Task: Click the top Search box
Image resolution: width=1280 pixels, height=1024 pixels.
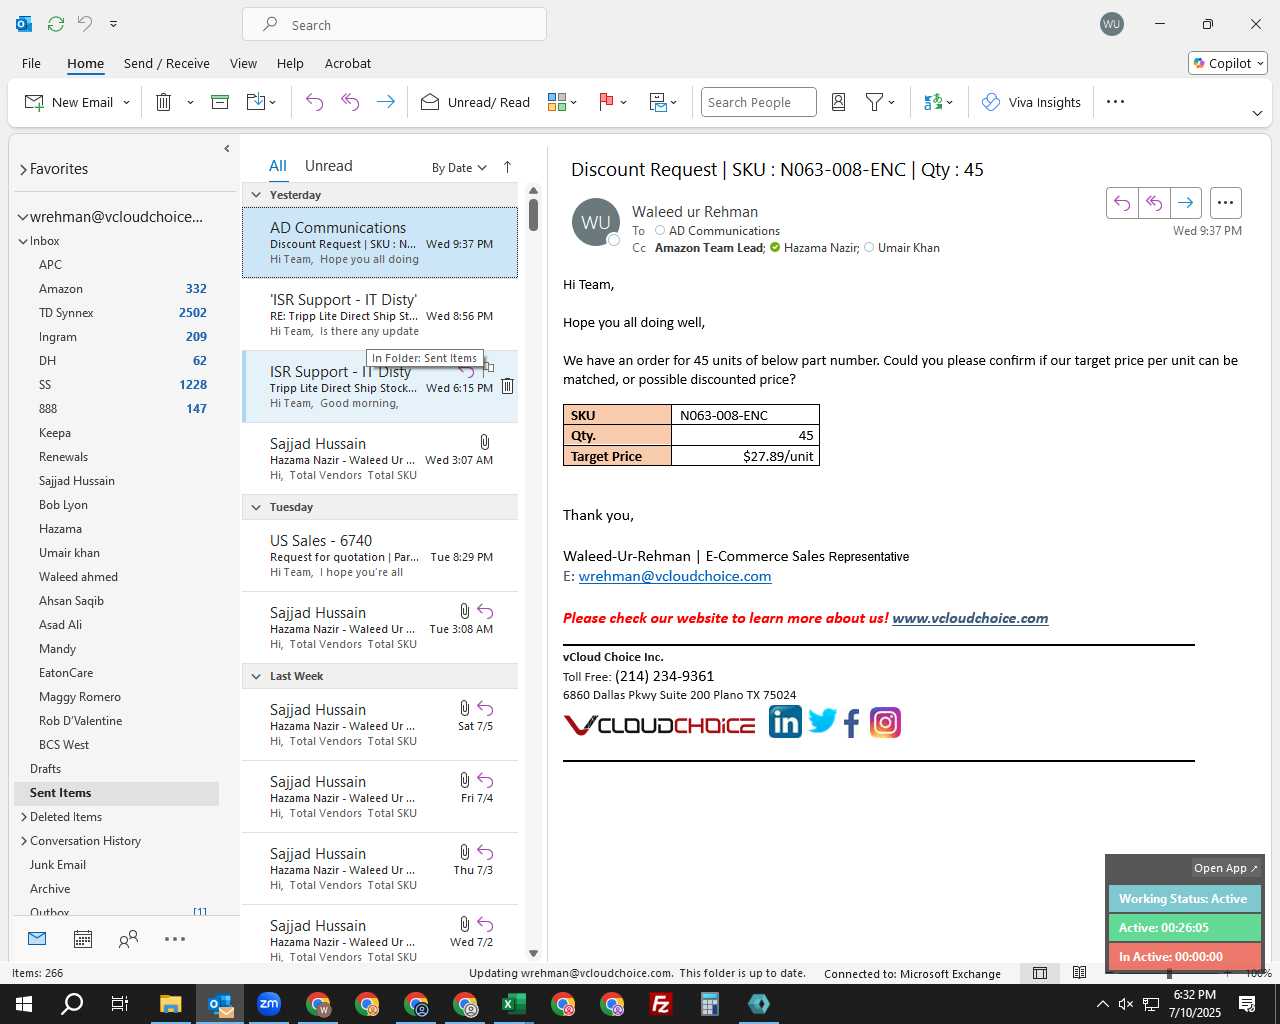Action: 394,25
